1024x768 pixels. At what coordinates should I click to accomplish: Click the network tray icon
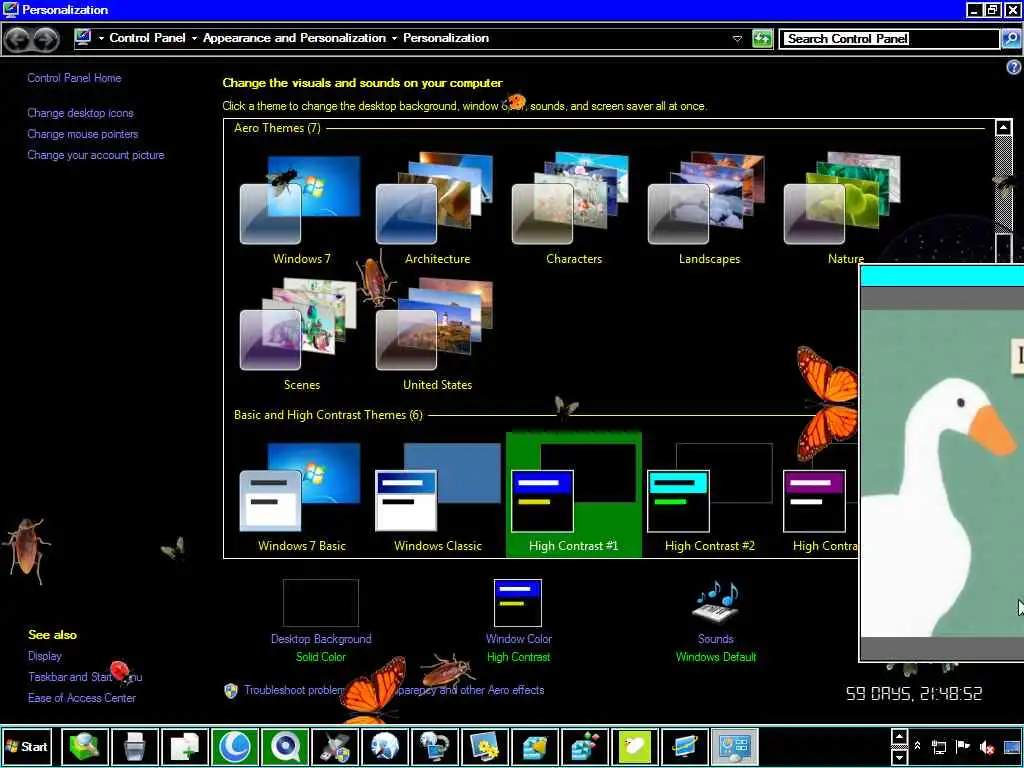pyautogui.click(x=939, y=746)
